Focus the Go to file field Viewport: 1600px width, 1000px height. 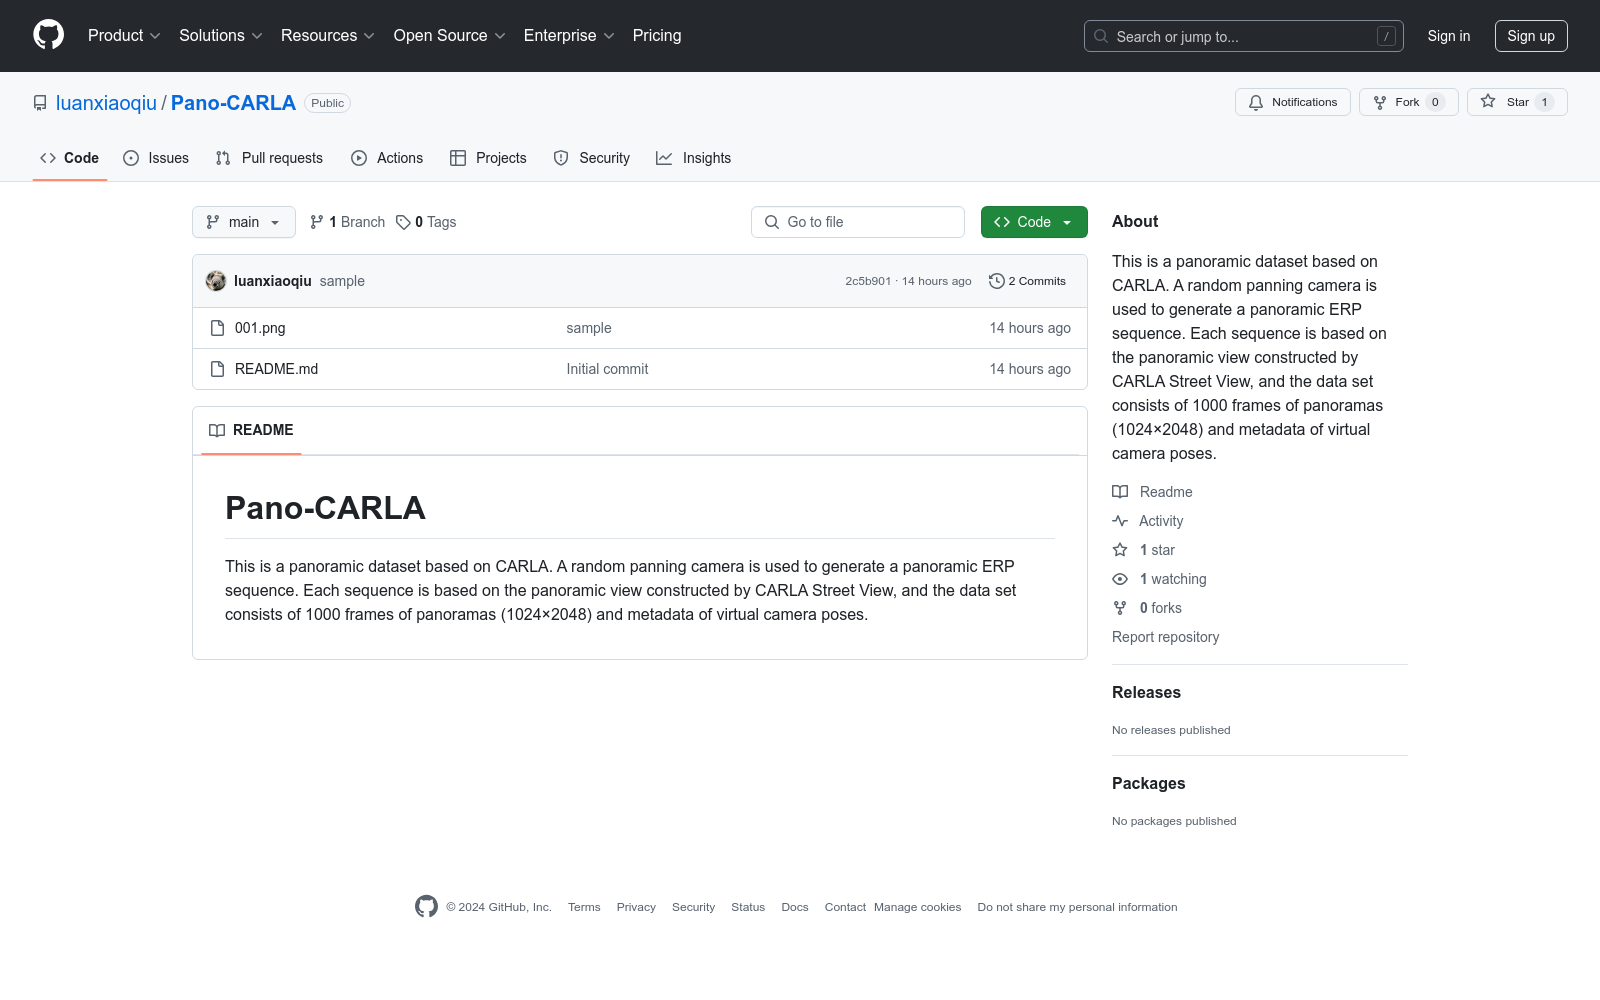[x=858, y=222]
